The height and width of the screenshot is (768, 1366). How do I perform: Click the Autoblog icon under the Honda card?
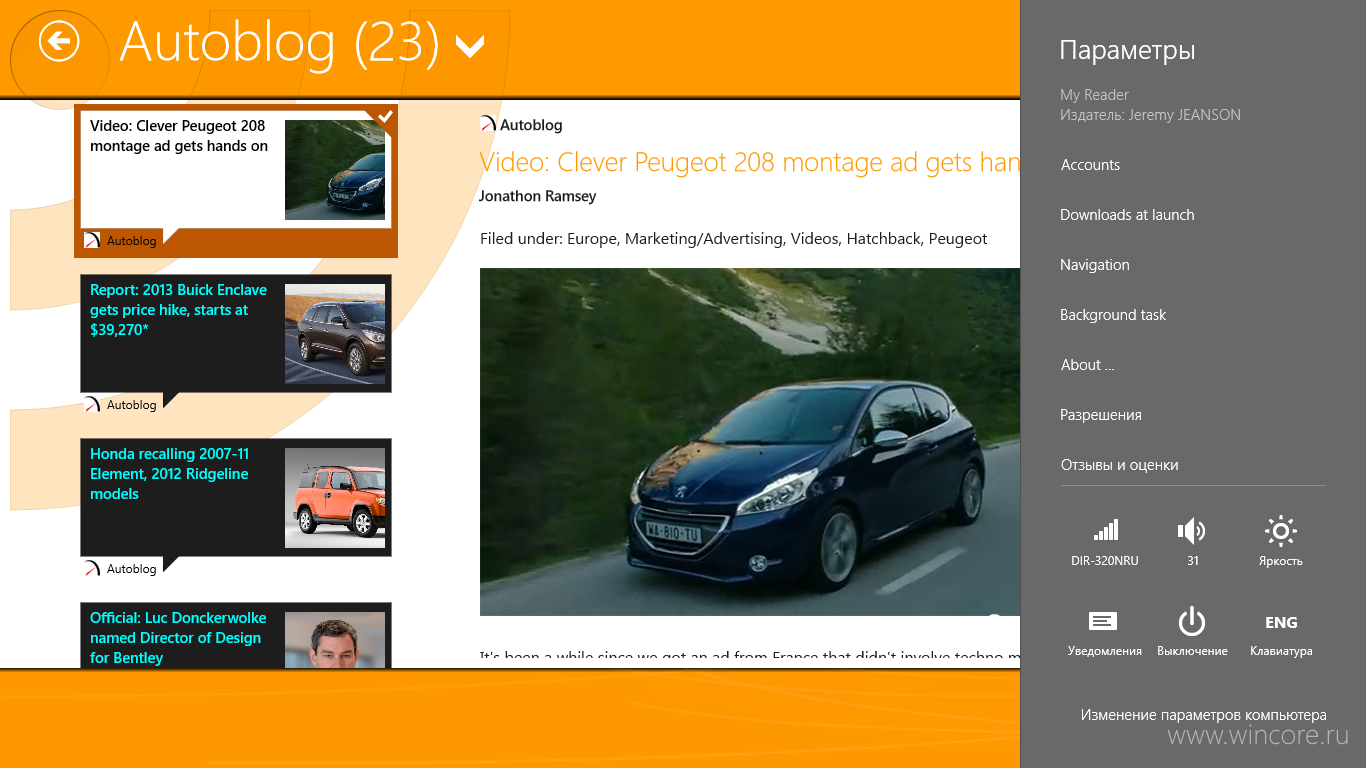pyautogui.click(x=92, y=568)
